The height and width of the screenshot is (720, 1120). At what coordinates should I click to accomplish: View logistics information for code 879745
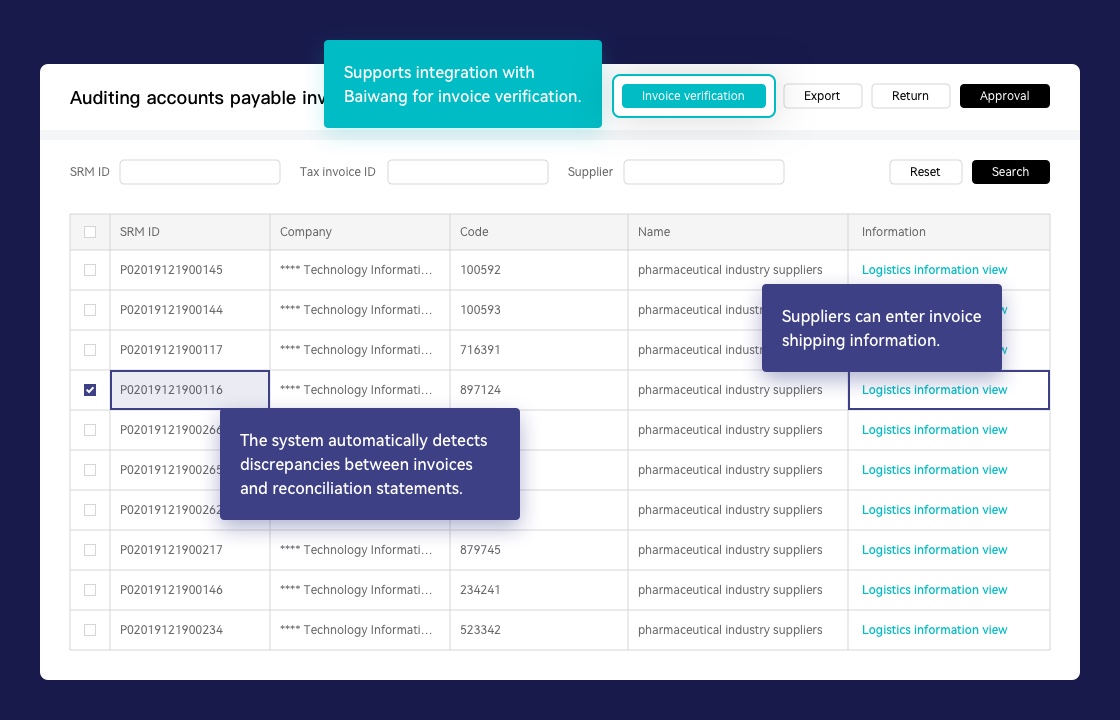click(x=934, y=550)
